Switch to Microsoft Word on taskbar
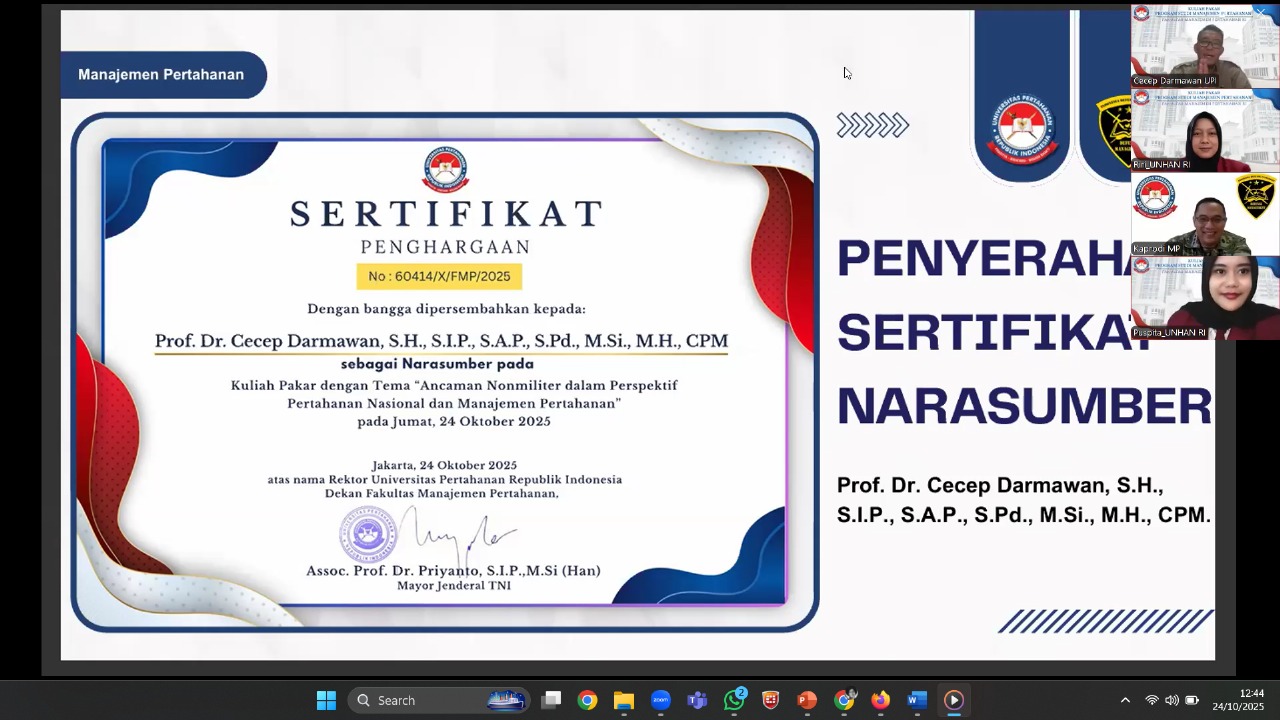This screenshot has width=1280, height=720. [x=917, y=700]
